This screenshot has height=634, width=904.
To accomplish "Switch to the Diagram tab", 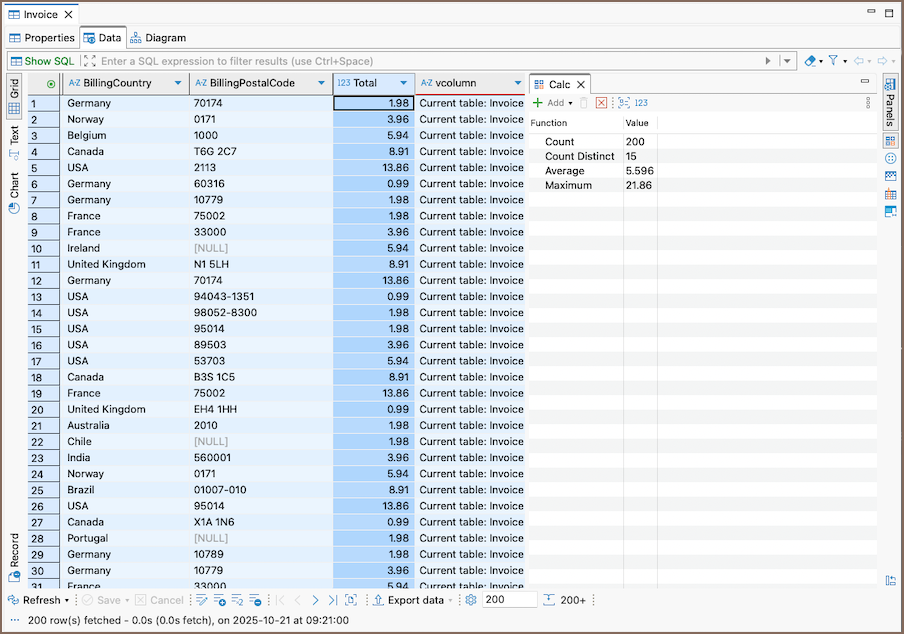I will (x=158, y=38).
